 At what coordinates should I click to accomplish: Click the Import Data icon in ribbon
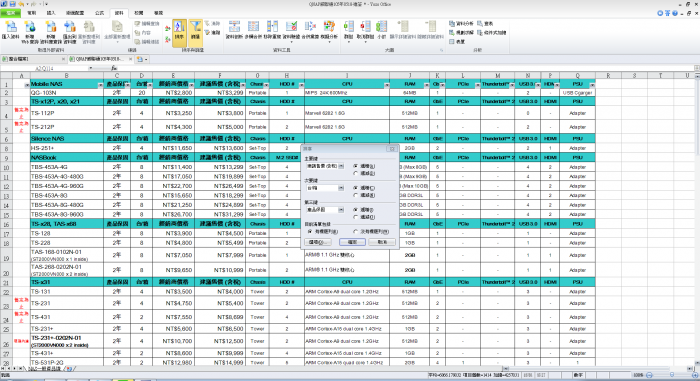[11, 27]
